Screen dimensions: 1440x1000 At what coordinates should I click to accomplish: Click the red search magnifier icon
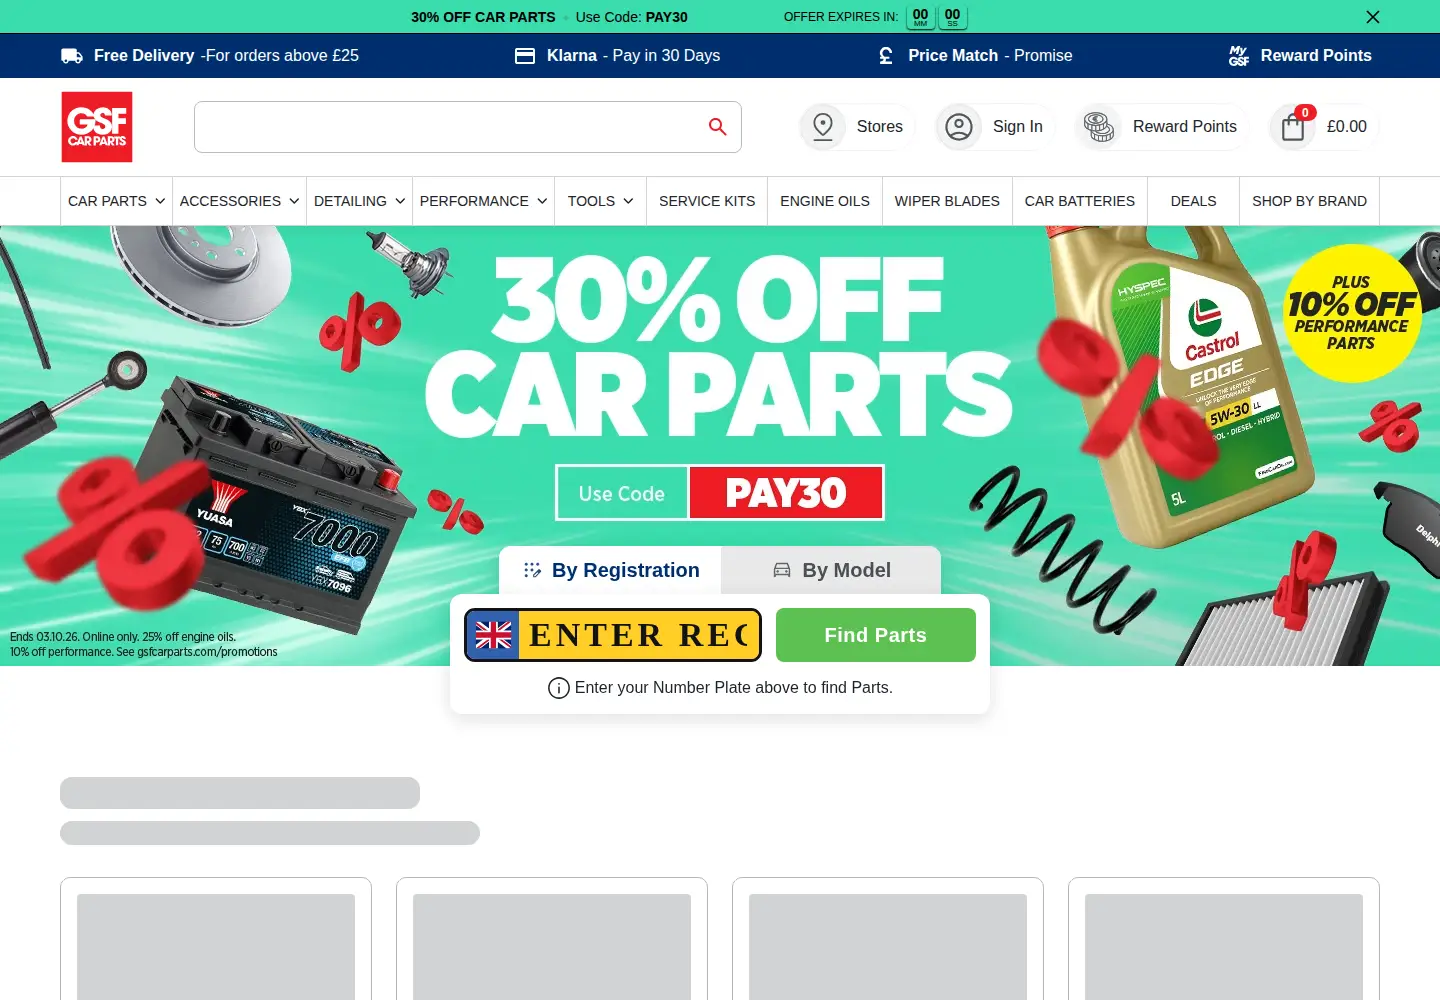(x=717, y=127)
